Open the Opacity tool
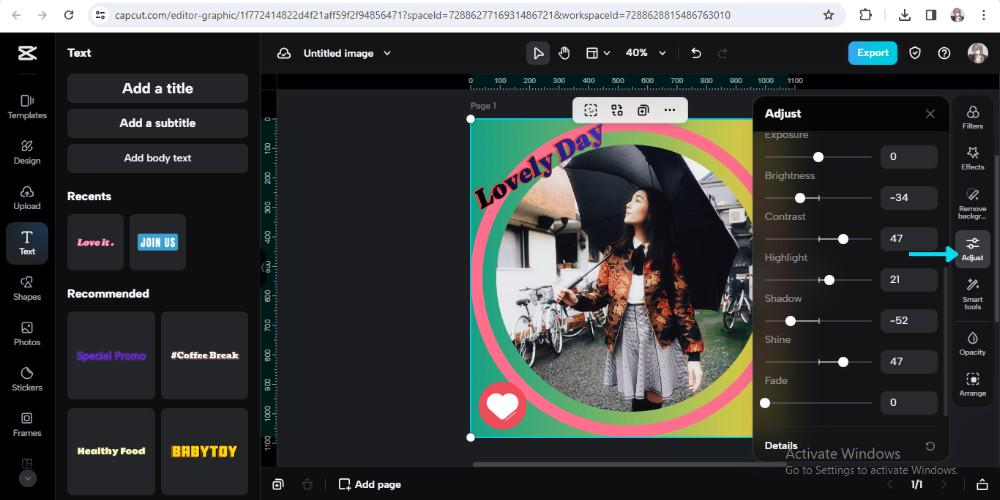 [973, 343]
